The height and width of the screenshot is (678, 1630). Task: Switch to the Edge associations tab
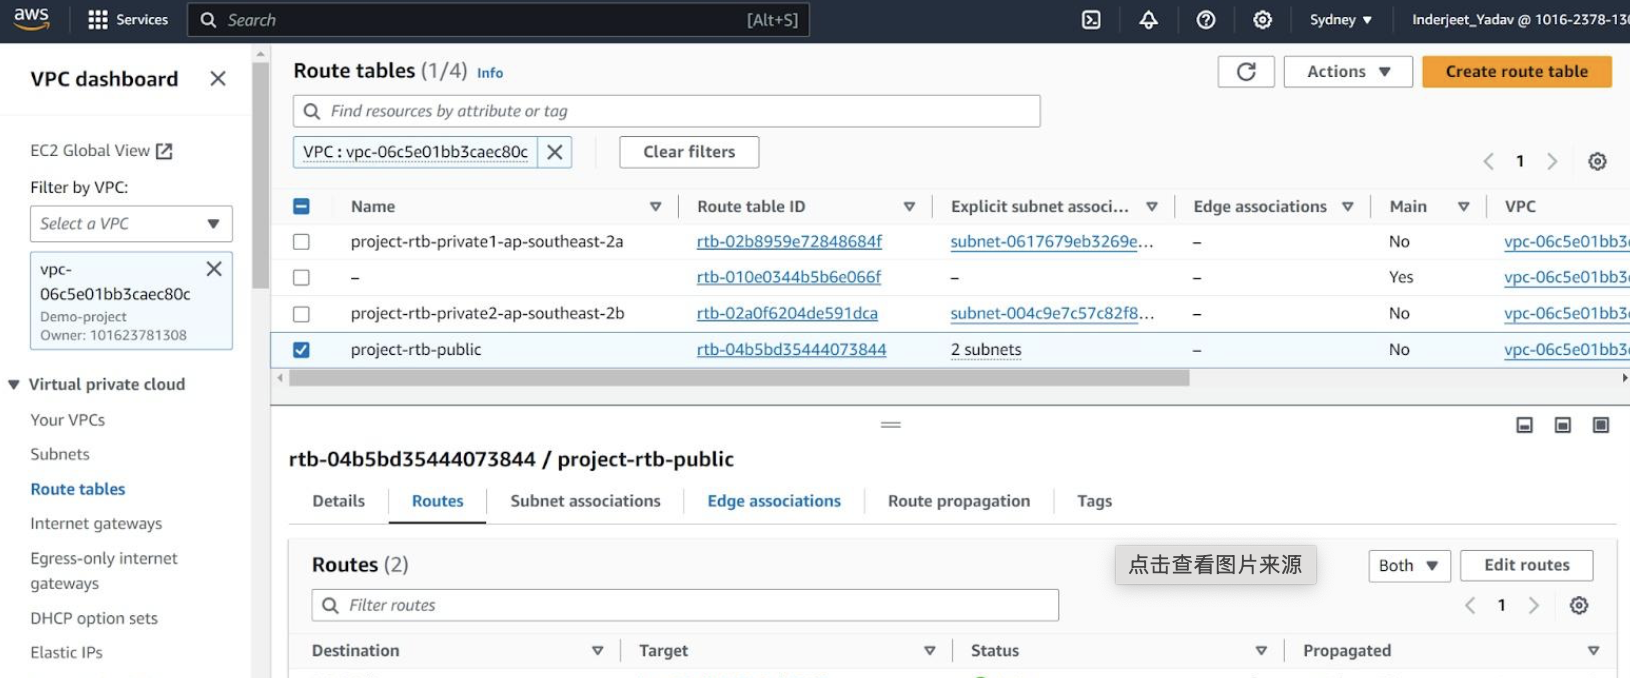(774, 501)
